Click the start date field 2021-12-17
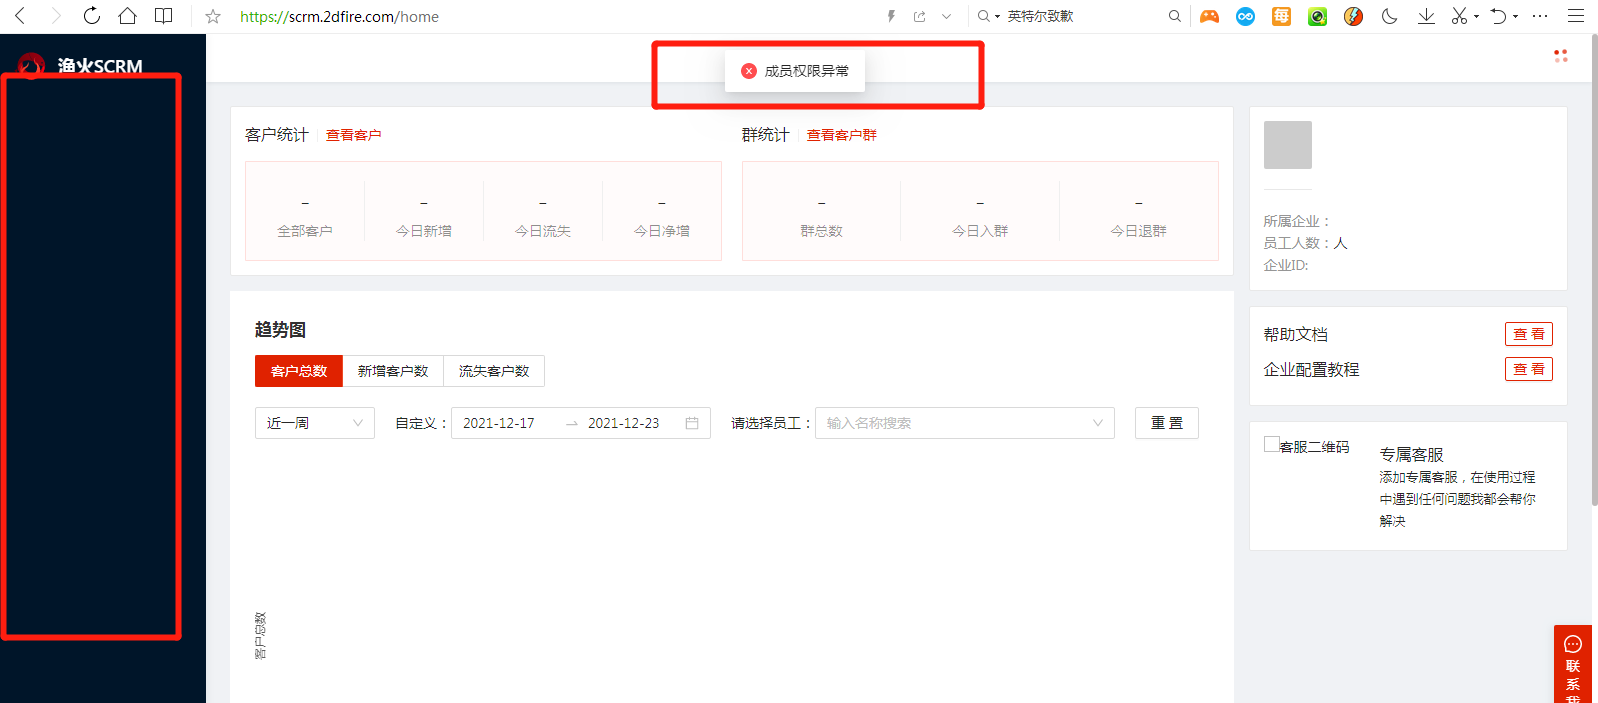Image resolution: width=1598 pixels, height=703 pixels. [499, 423]
